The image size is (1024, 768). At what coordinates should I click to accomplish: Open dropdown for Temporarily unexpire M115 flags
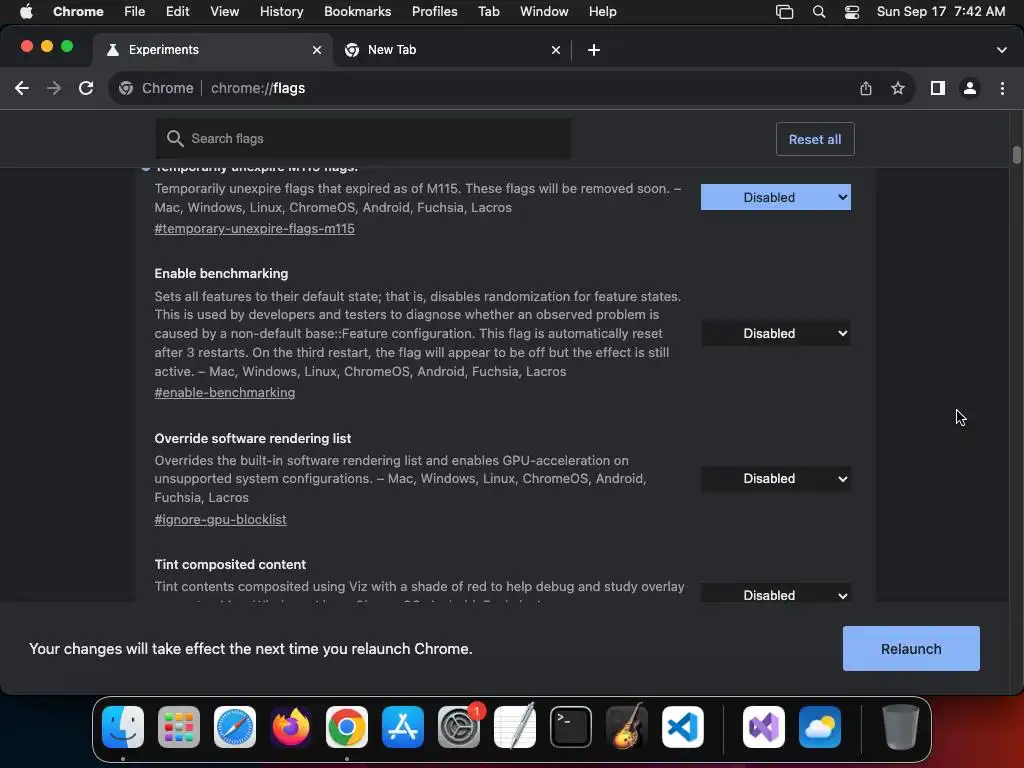[776, 197]
